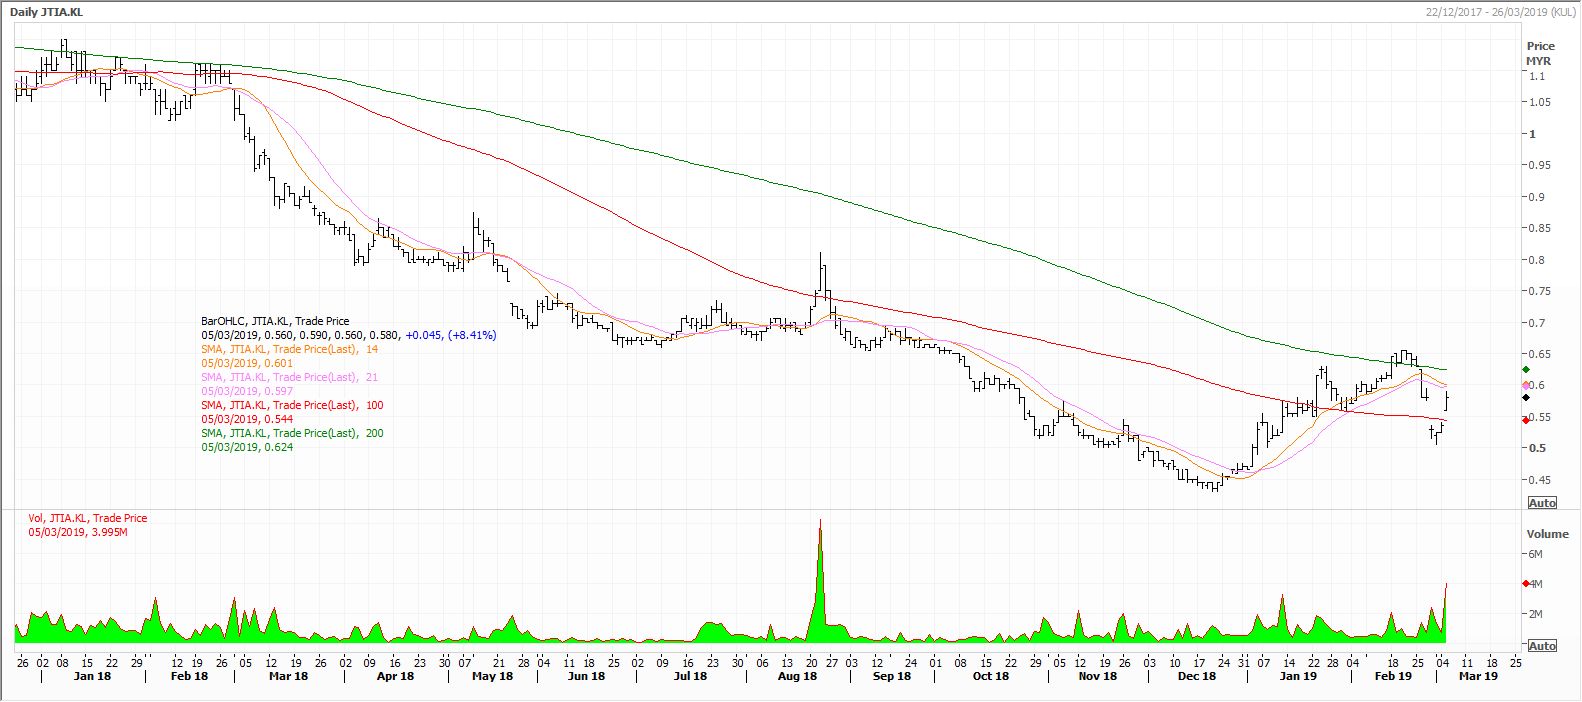
Task: Click the Volume axis heading
Action: [1547, 534]
